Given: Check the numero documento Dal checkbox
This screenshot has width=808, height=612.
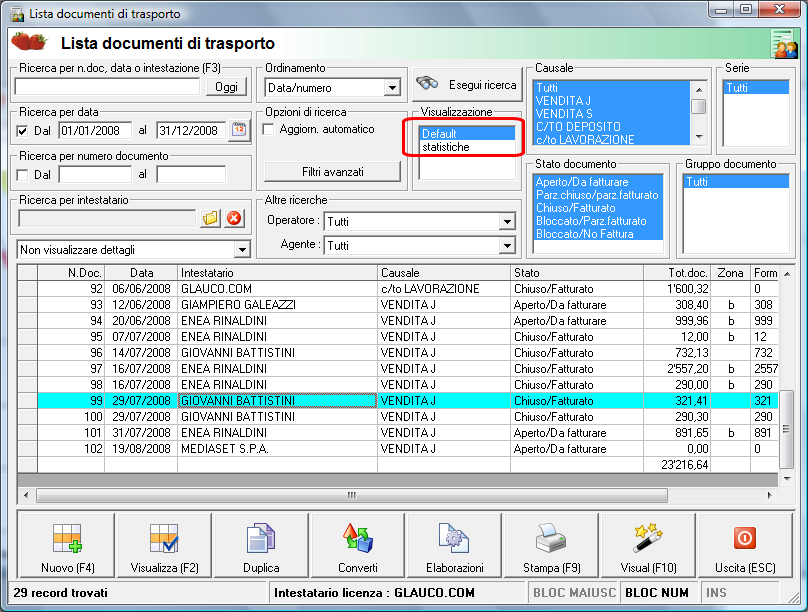Looking at the screenshot, I should pyautogui.click(x=22, y=175).
